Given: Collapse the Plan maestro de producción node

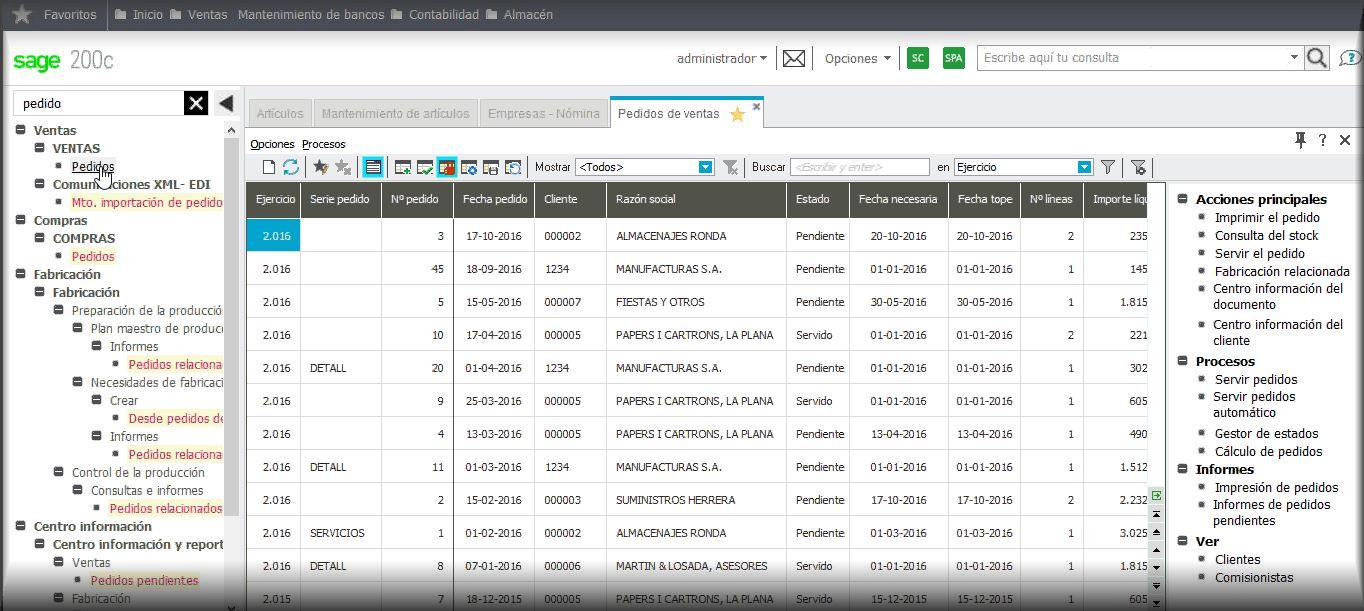Looking at the screenshot, I should 78,328.
